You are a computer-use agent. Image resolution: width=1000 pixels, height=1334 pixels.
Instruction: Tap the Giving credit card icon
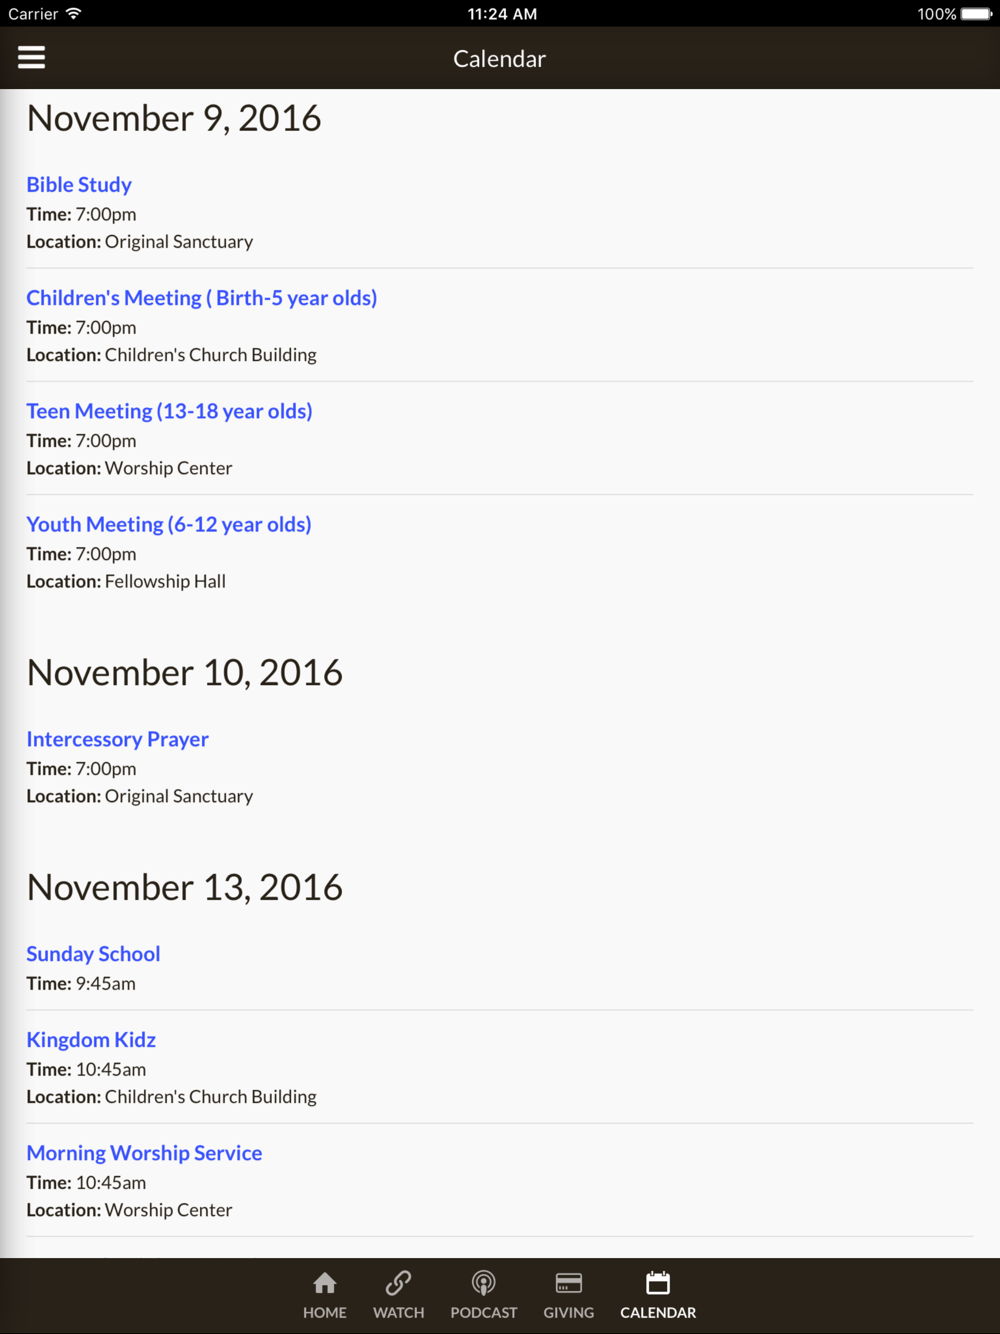point(568,1283)
